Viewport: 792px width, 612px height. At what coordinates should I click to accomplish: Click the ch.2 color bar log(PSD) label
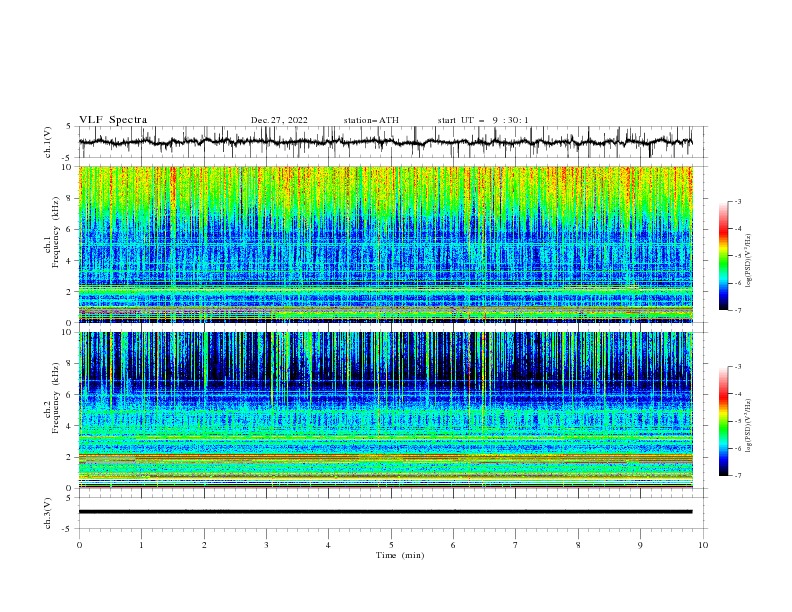point(748,426)
